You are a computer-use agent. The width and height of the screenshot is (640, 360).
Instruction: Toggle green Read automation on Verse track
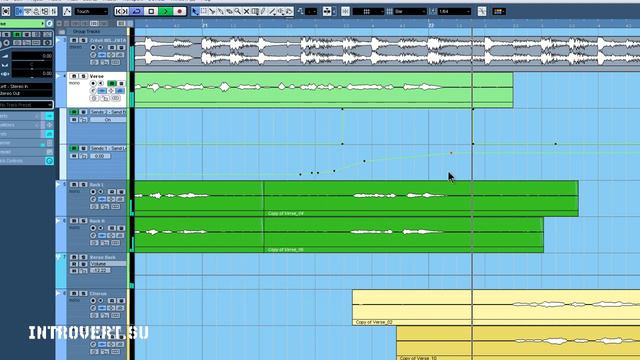[111, 83]
